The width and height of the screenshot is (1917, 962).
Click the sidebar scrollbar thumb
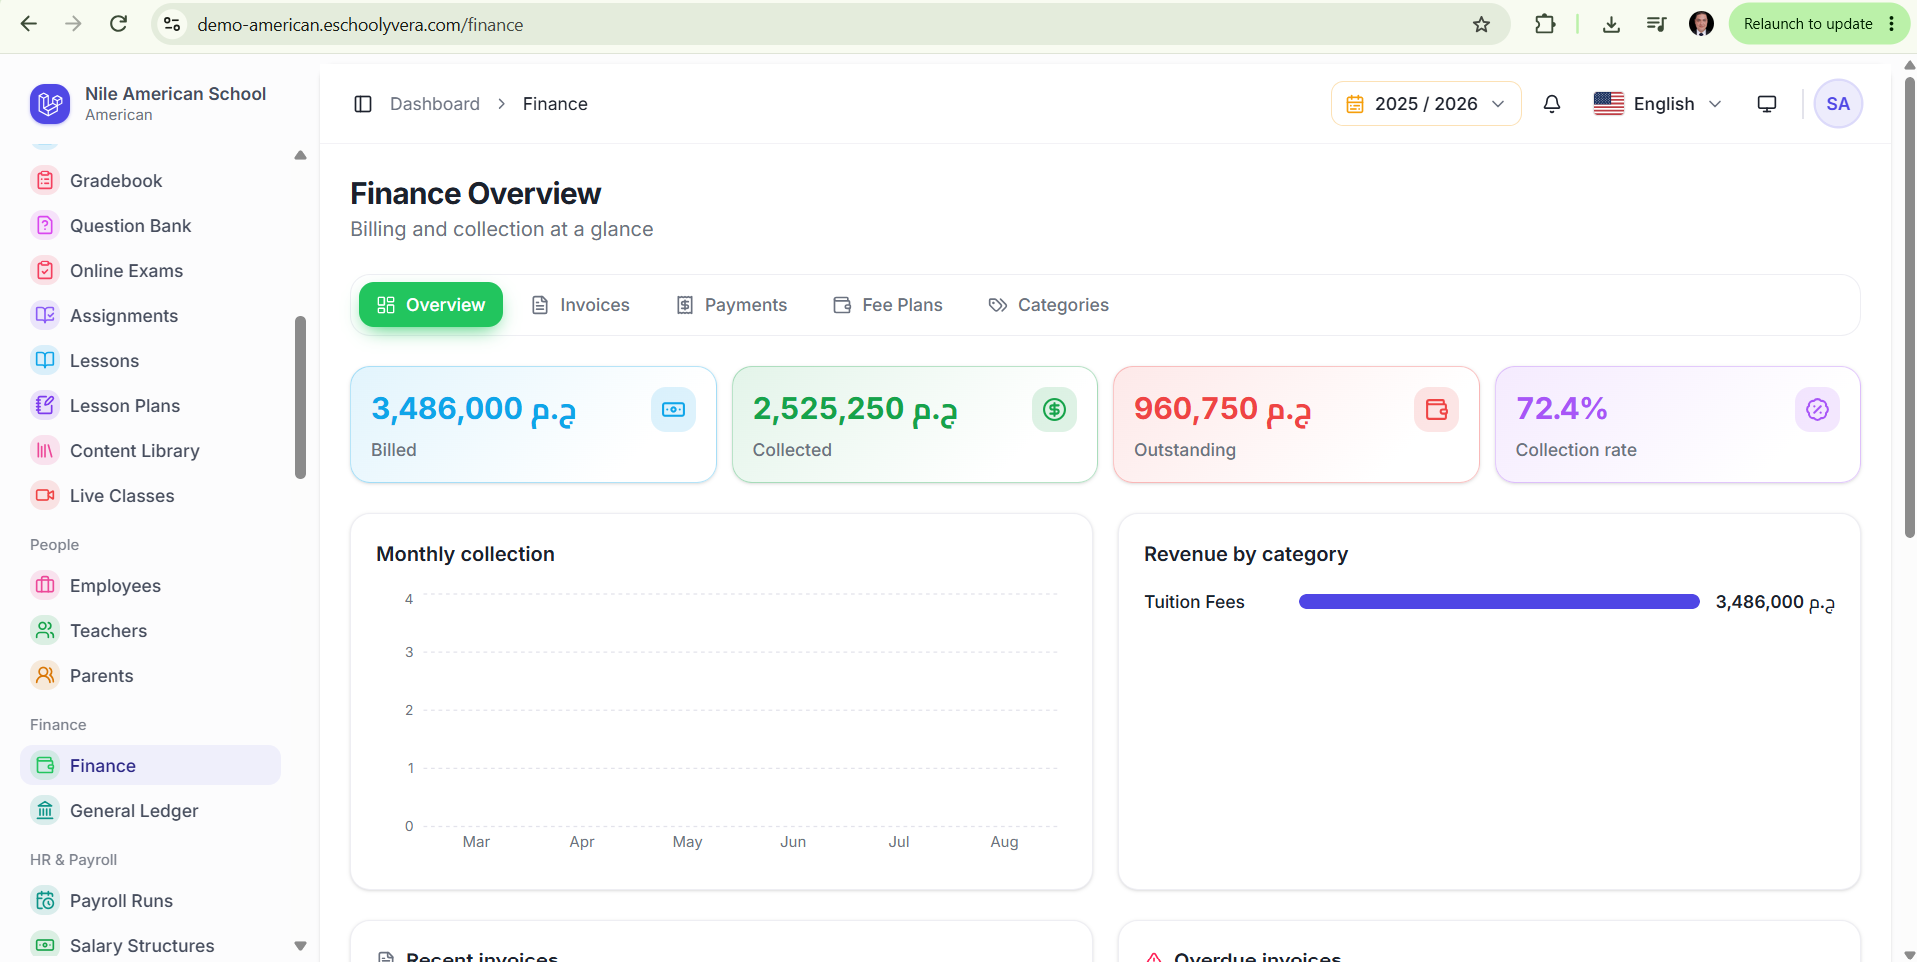coord(300,397)
